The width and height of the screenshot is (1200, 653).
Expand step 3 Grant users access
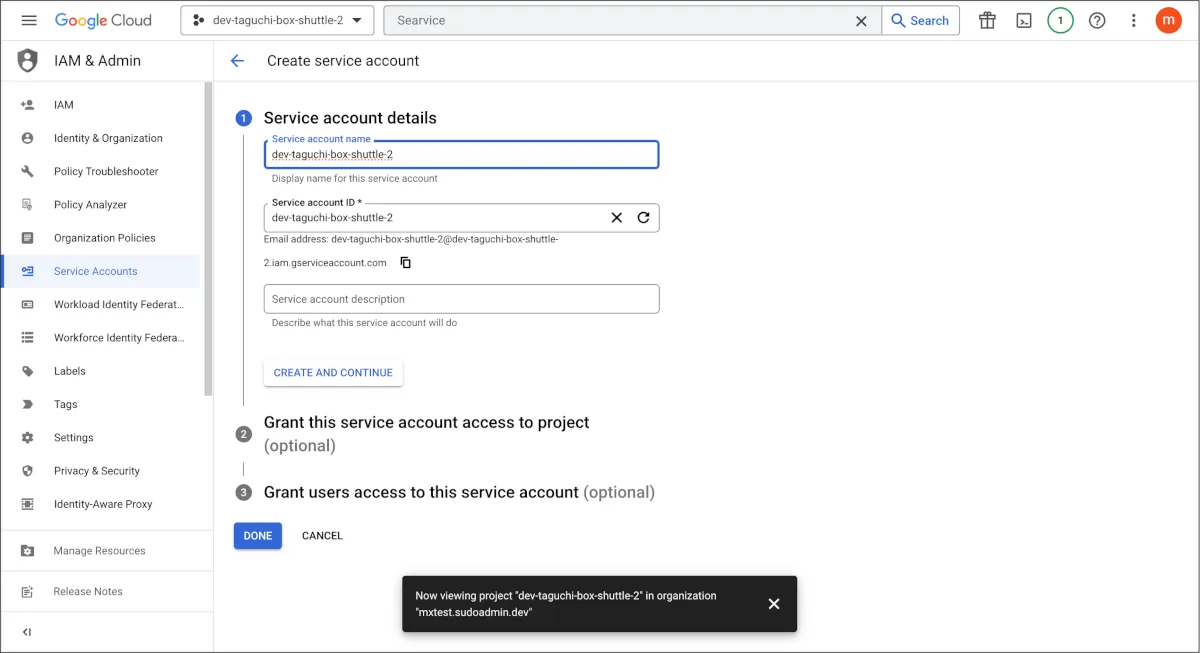tap(421, 492)
